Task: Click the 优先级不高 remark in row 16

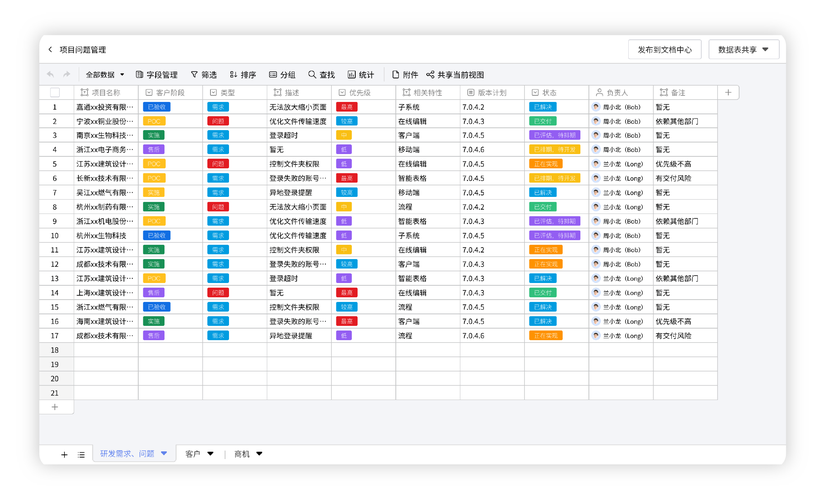Action: coord(673,321)
